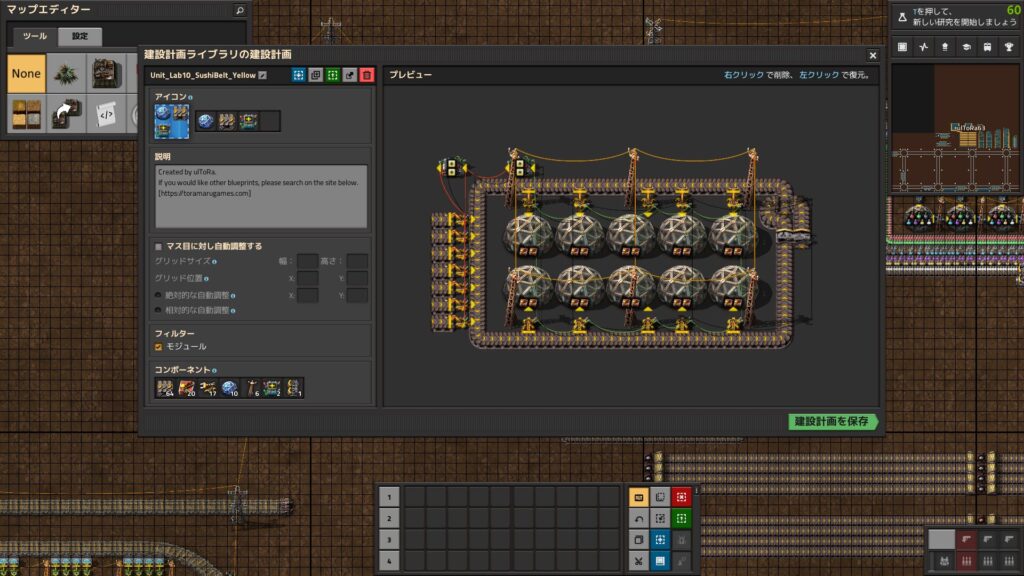Click the splitter component (1)

click(293, 388)
